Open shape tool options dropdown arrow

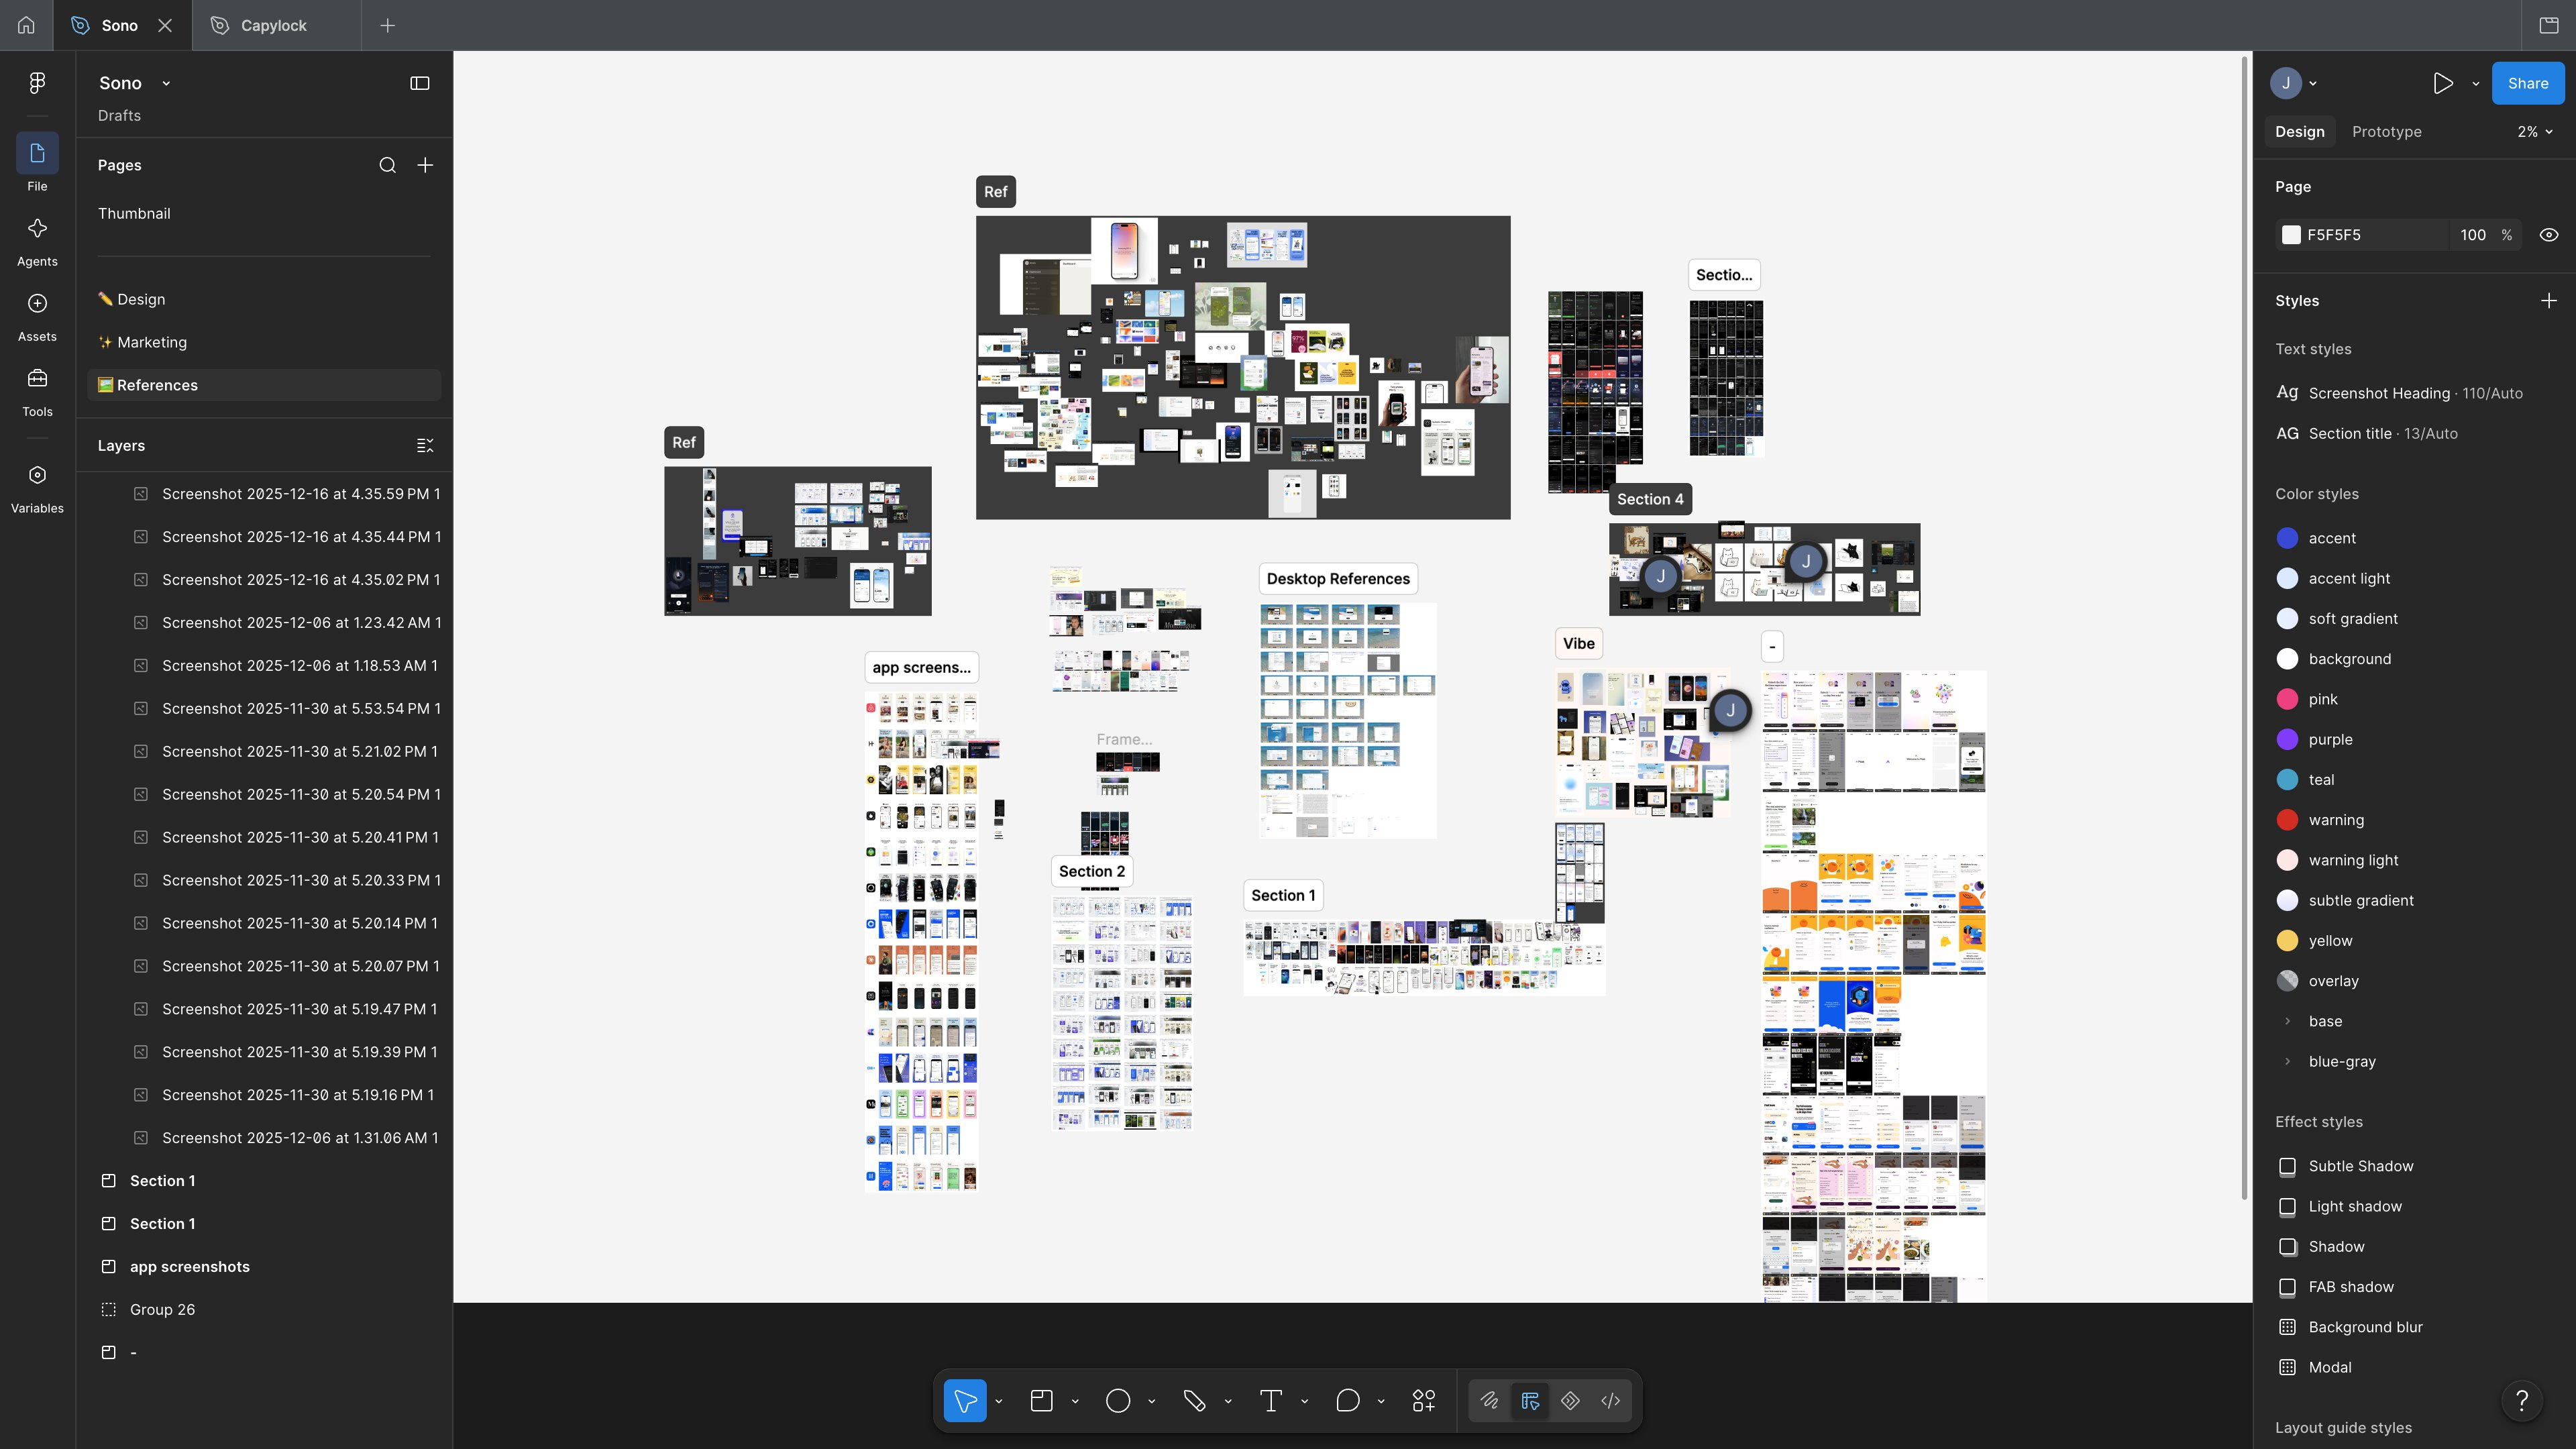pyautogui.click(x=1151, y=1401)
